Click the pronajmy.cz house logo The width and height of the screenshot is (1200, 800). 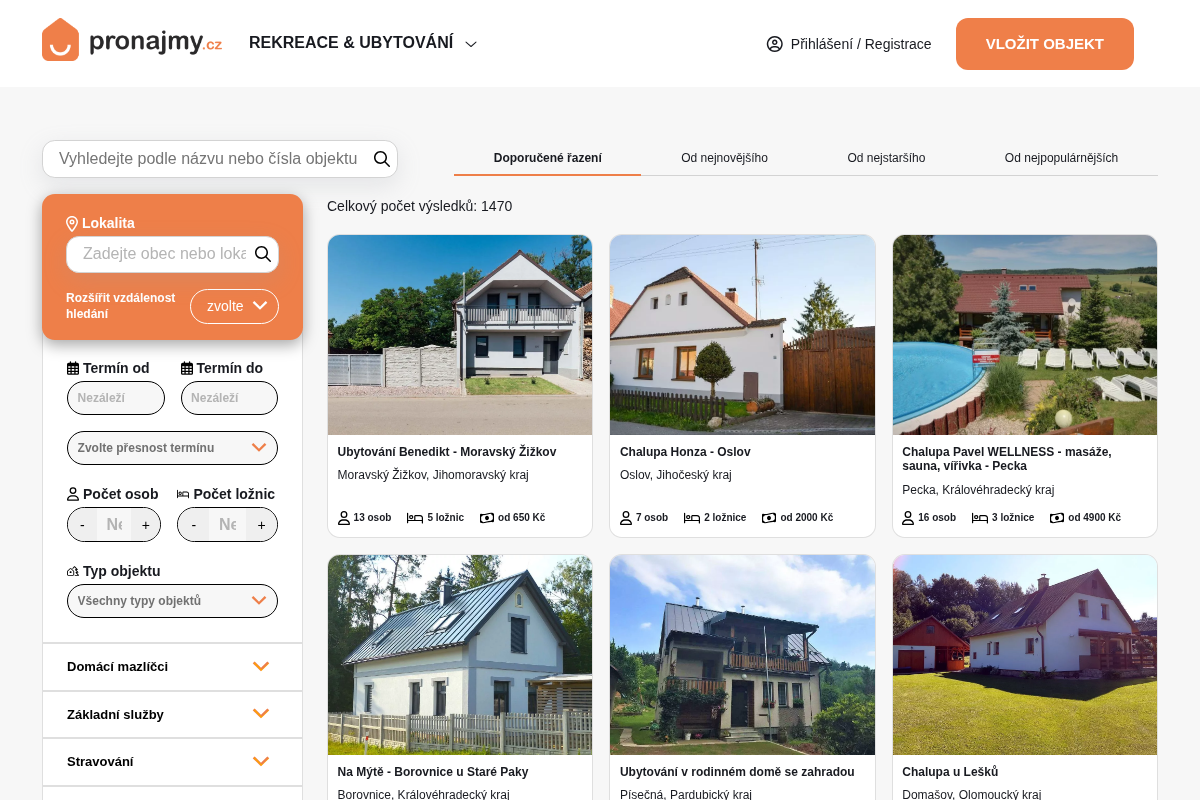(x=60, y=40)
